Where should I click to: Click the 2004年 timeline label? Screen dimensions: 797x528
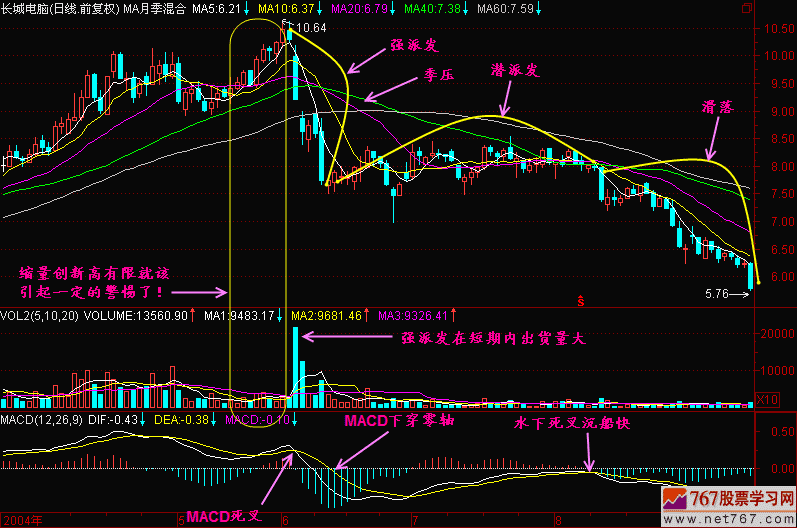click(x=18, y=520)
